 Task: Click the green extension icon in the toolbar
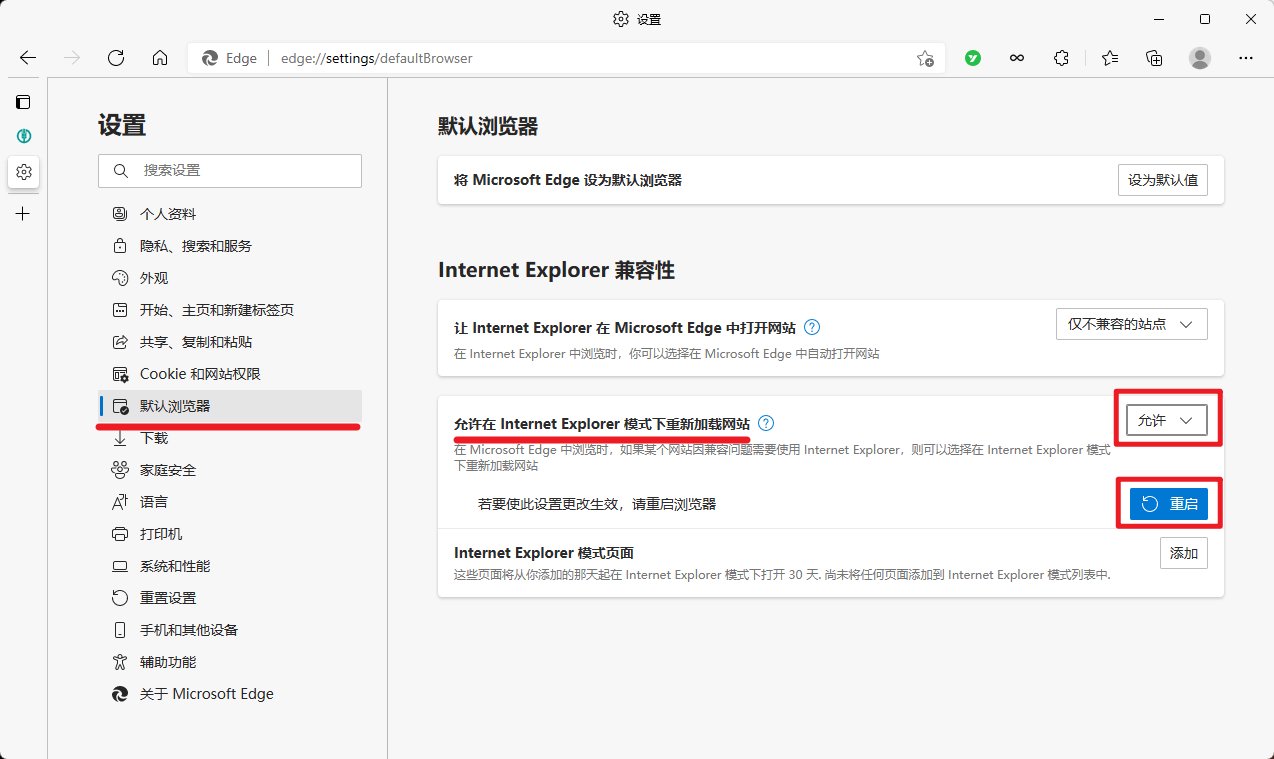pos(972,58)
